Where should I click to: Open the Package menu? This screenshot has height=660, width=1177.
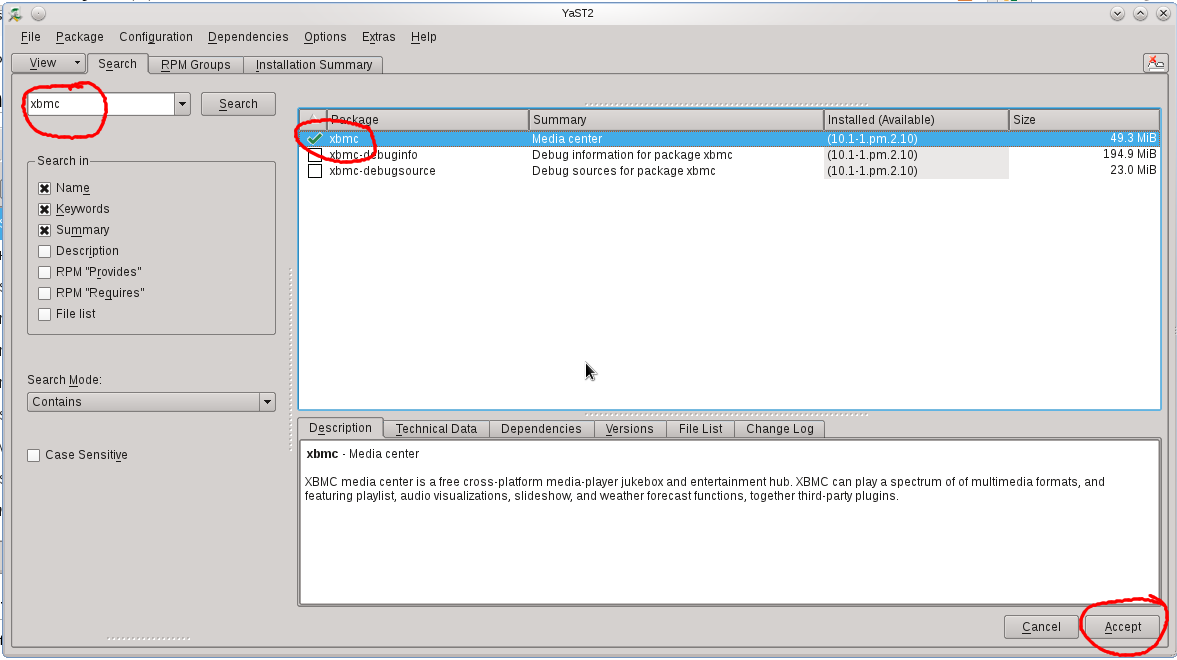pos(80,37)
